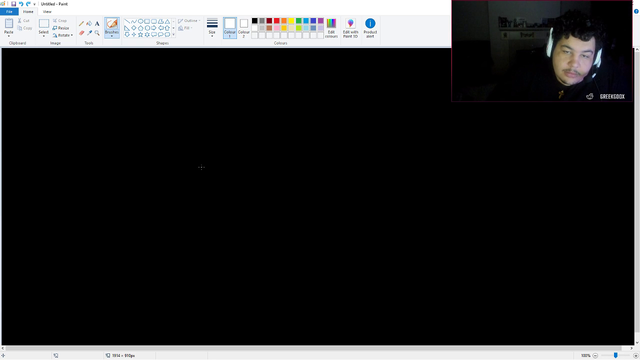640x360 pixels.
Task: Pick the red colour swatch
Action: 277,21
